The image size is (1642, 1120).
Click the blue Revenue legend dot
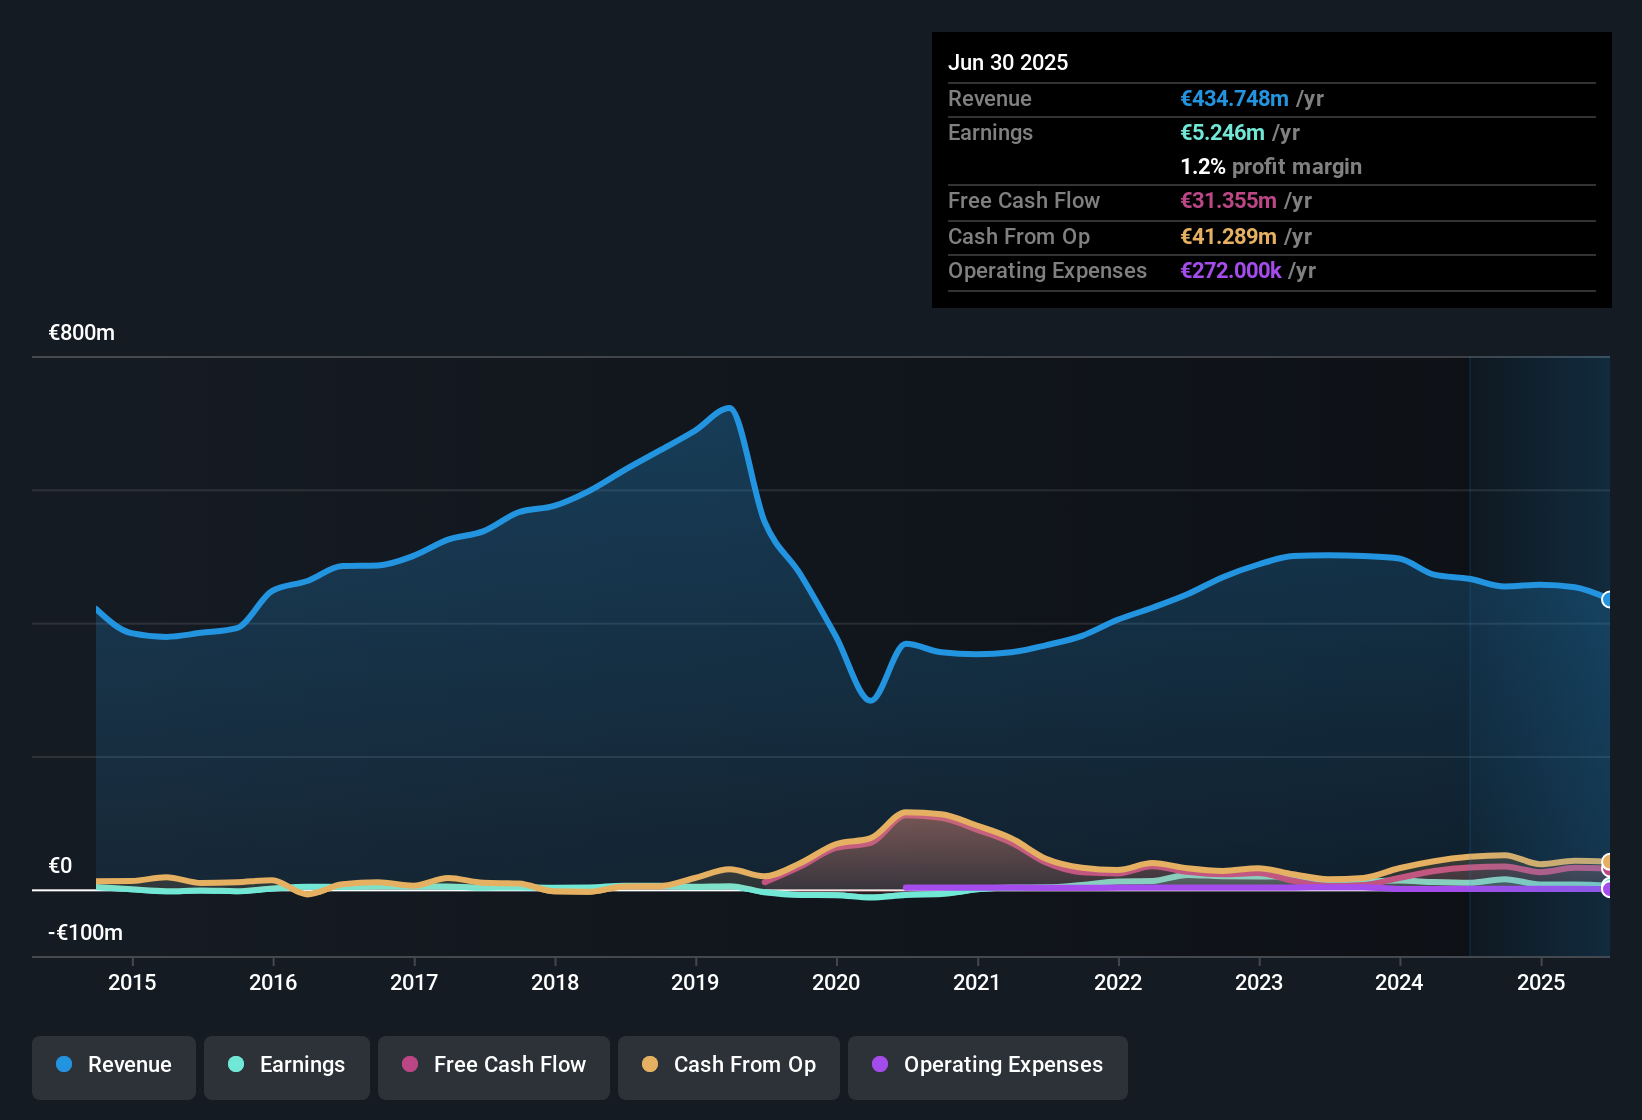[x=64, y=1065]
